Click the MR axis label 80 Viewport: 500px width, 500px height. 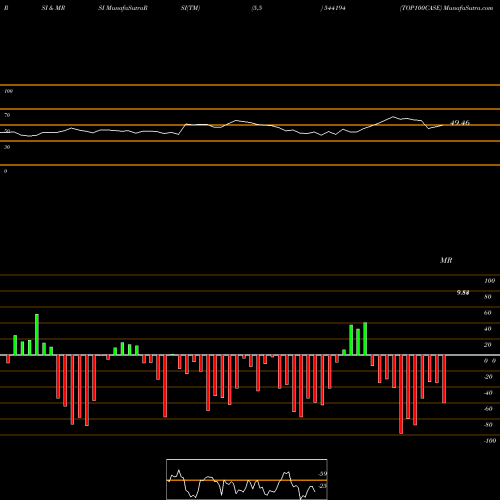(x=488, y=297)
